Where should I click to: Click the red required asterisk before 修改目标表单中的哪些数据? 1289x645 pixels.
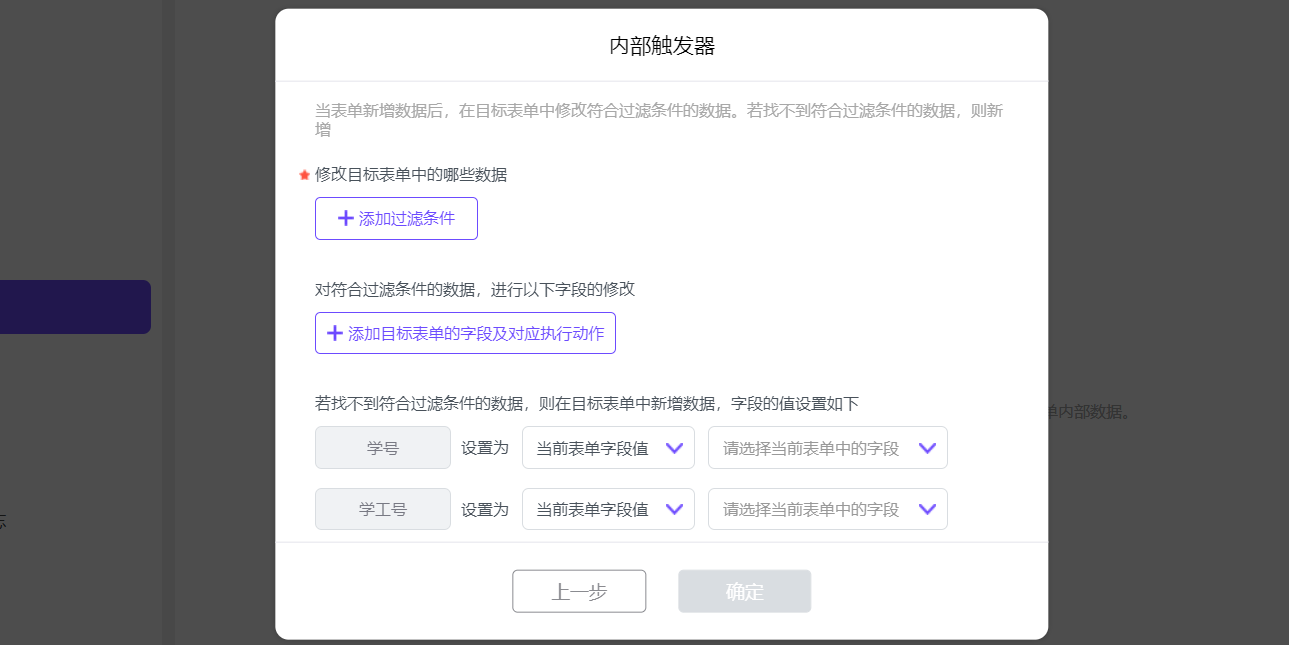(304, 175)
